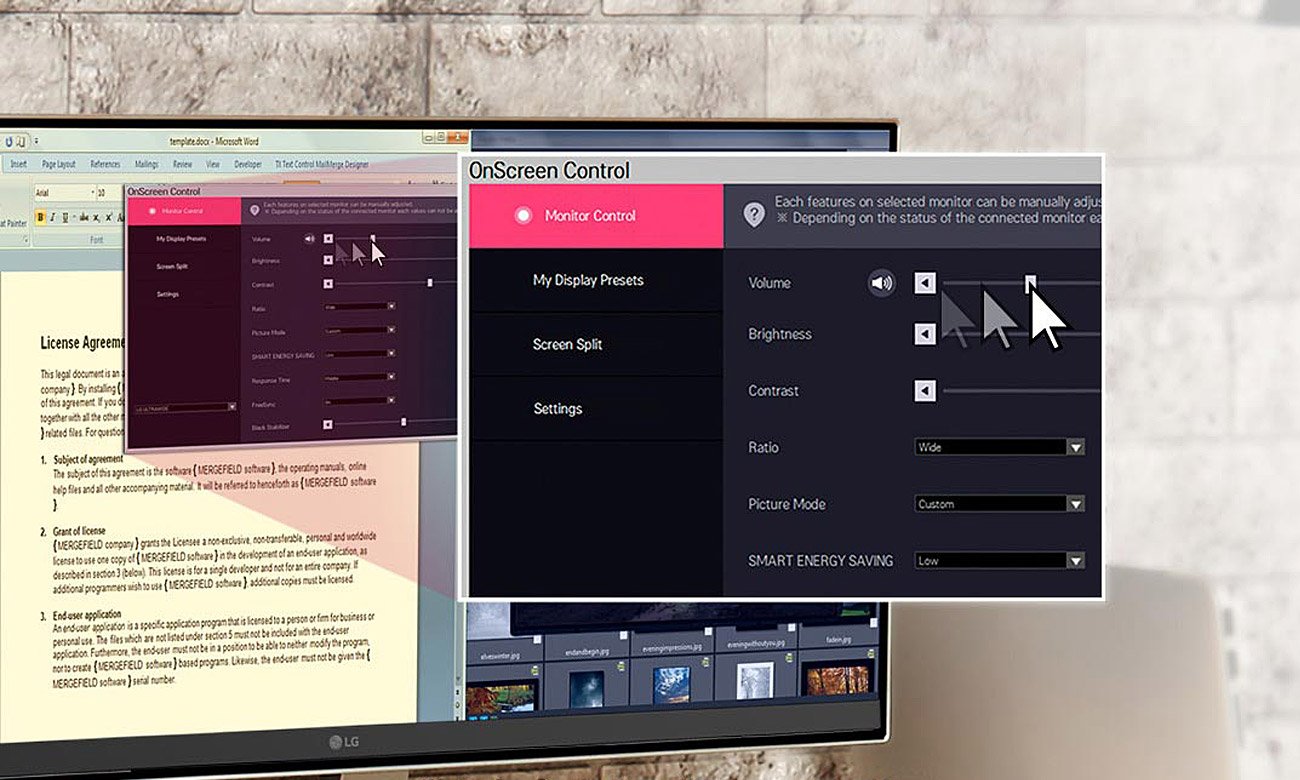1300x780 pixels.
Task: Open the References tab in Word
Action: tap(105, 164)
